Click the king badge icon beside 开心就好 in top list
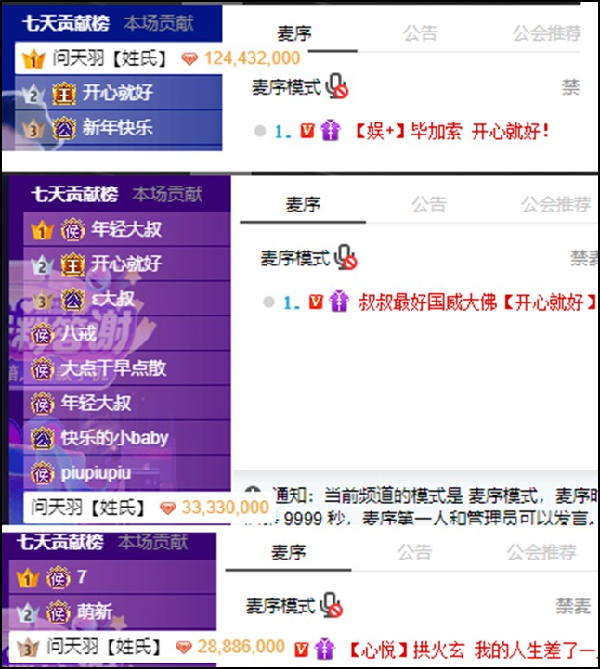 pyautogui.click(x=64, y=93)
